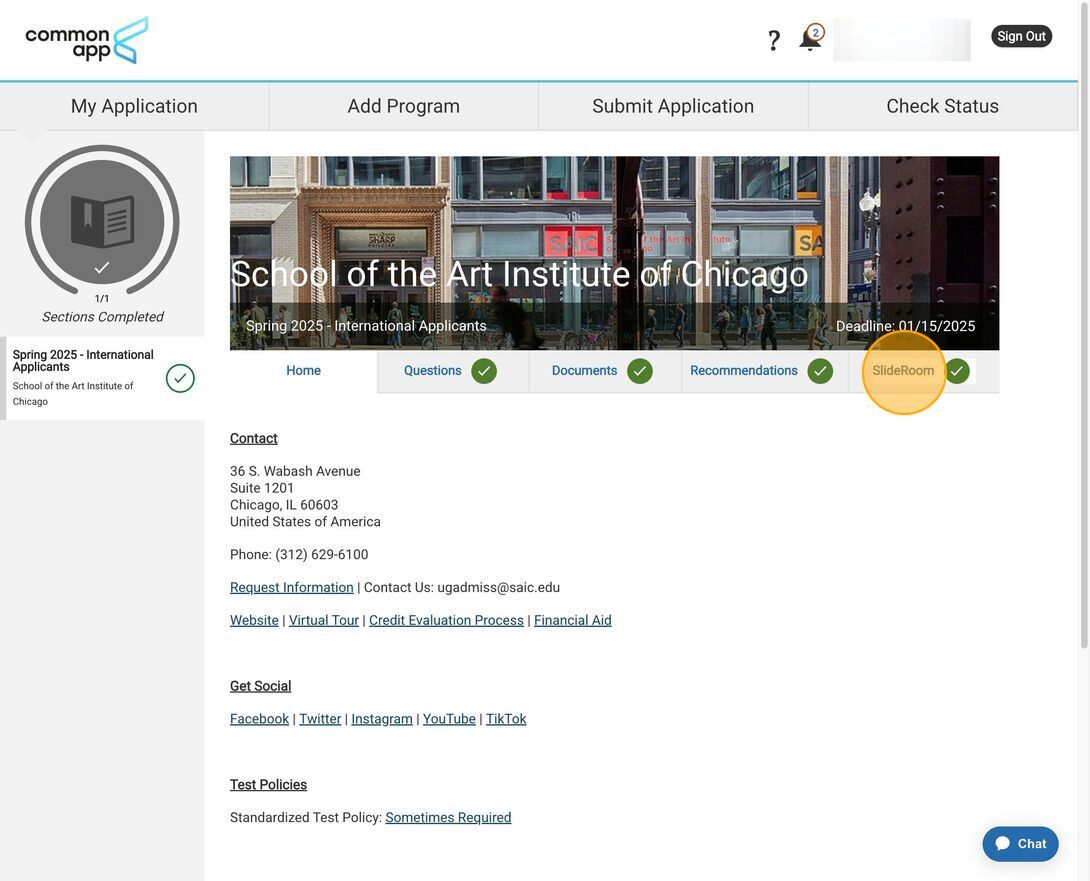Select Spring 2025 International Applicants in sidebar
1090x881 pixels.
tap(83, 361)
